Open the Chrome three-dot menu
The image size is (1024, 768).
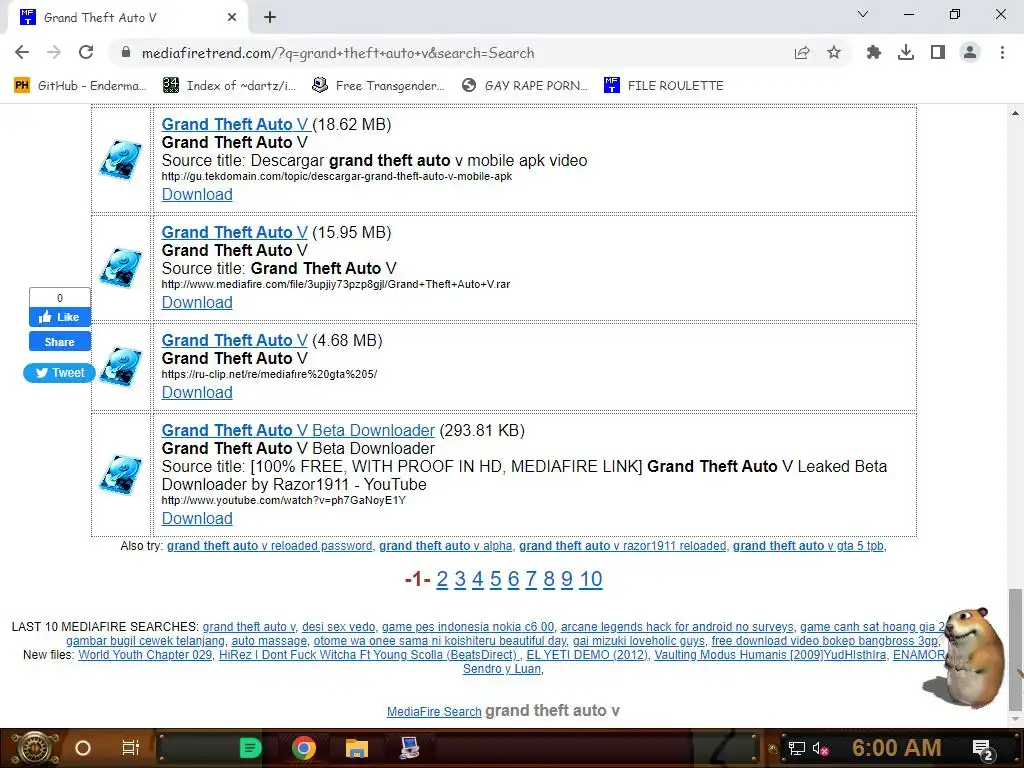point(1002,53)
